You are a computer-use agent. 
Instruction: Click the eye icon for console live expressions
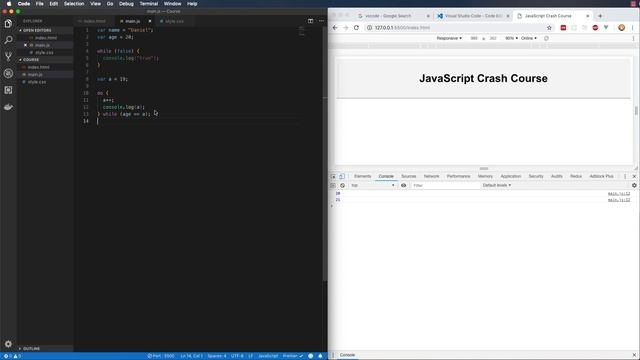[403, 185]
